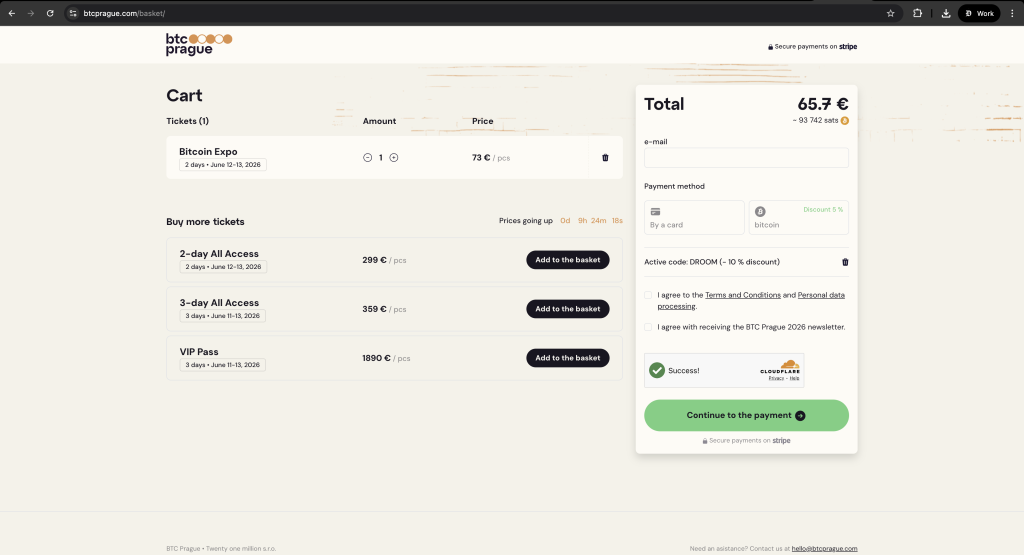
Task: Click the 359 € 3-day All Access price
Action: (374, 309)
